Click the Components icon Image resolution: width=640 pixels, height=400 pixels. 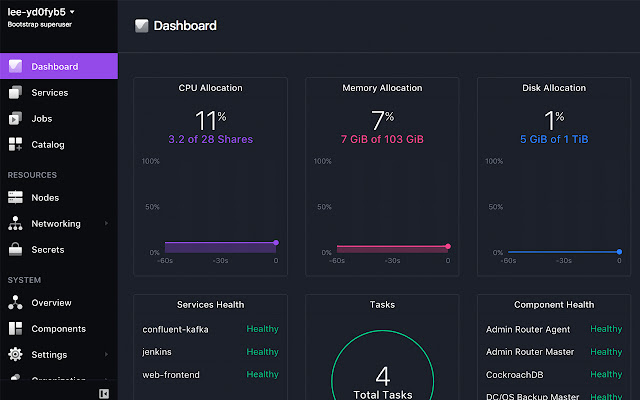coord(15,329)
